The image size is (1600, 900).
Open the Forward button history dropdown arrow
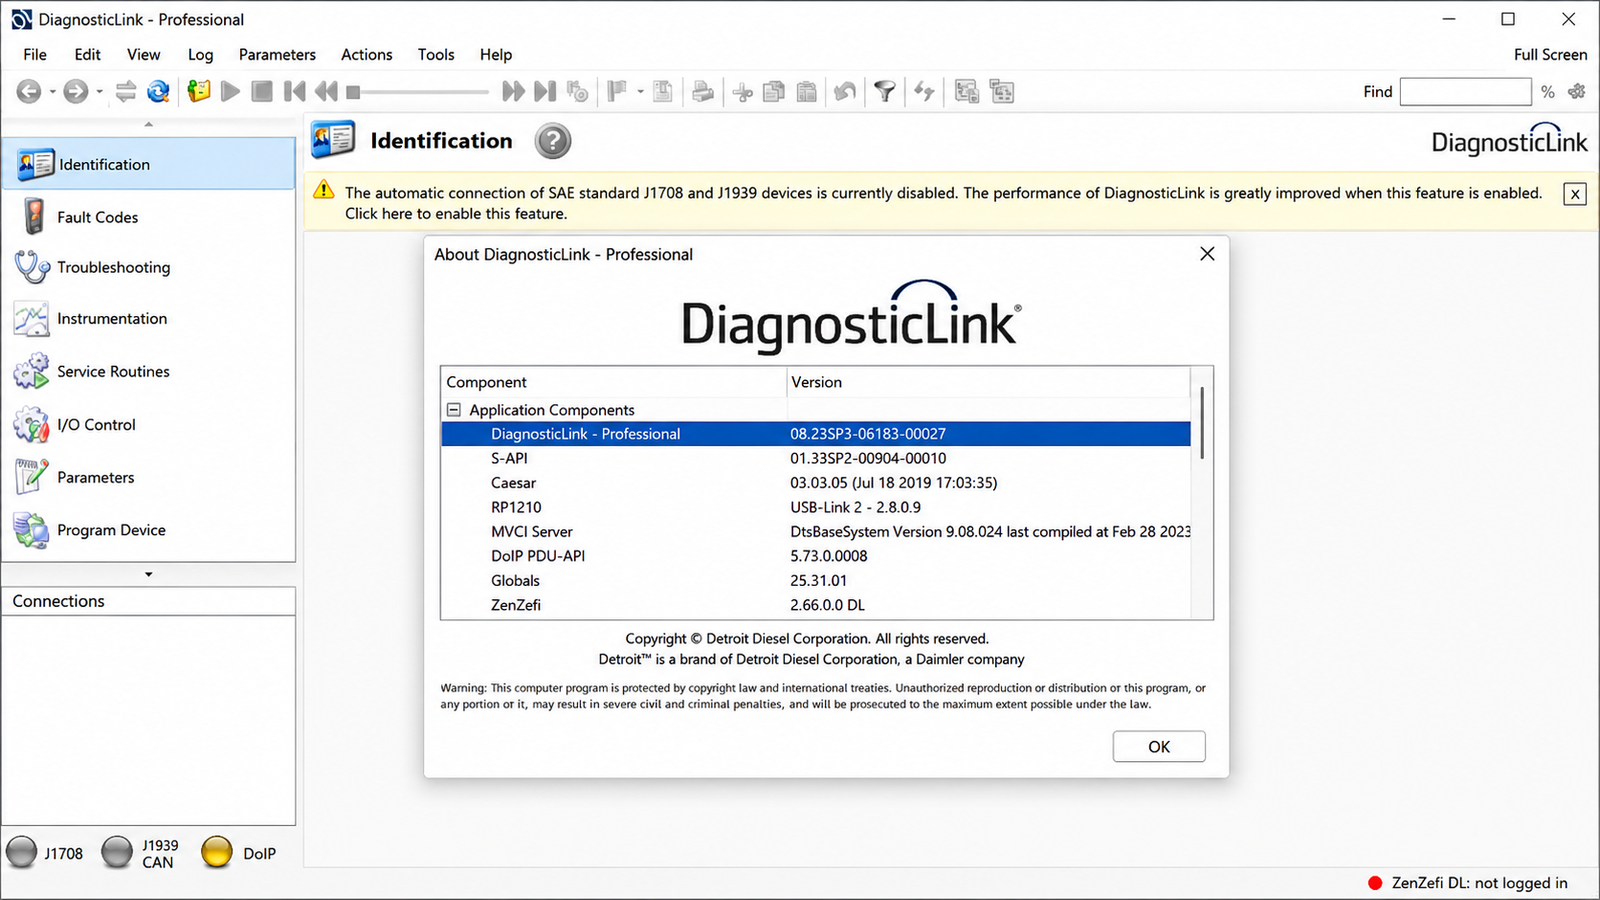pyautogui.click(x=99, y=92)
